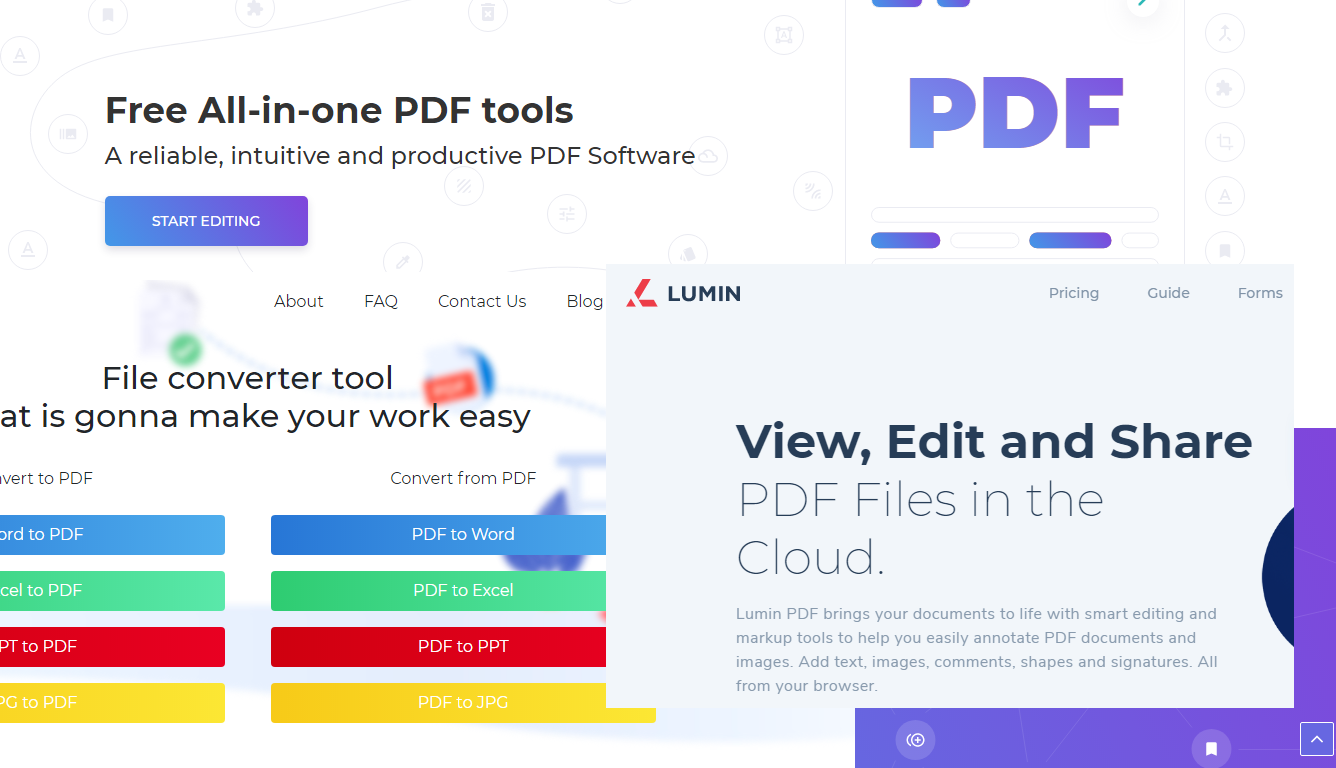
Task: Click the scroll-to-top arrow button
Action: 1316,739
